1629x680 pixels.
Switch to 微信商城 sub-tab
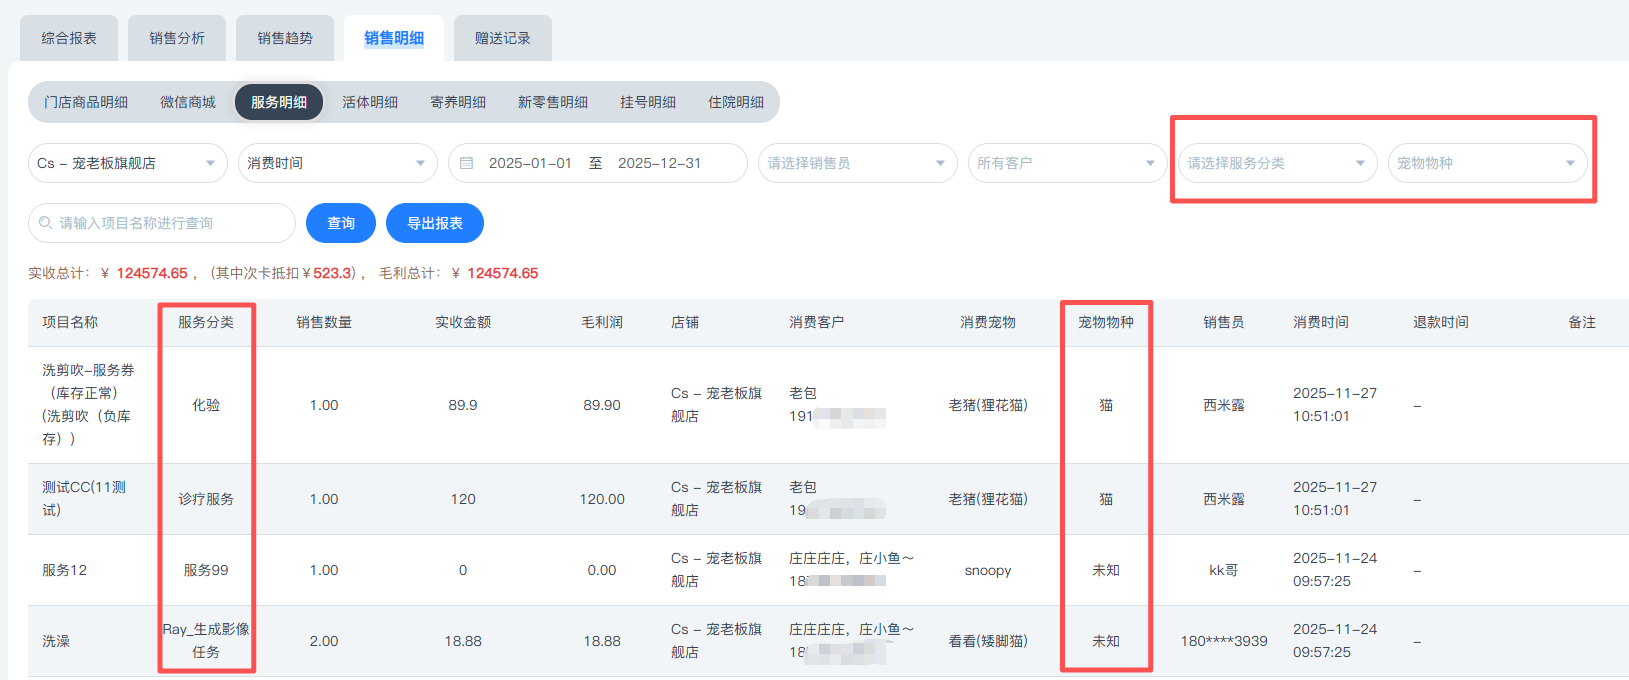click(x=188, y=102)
